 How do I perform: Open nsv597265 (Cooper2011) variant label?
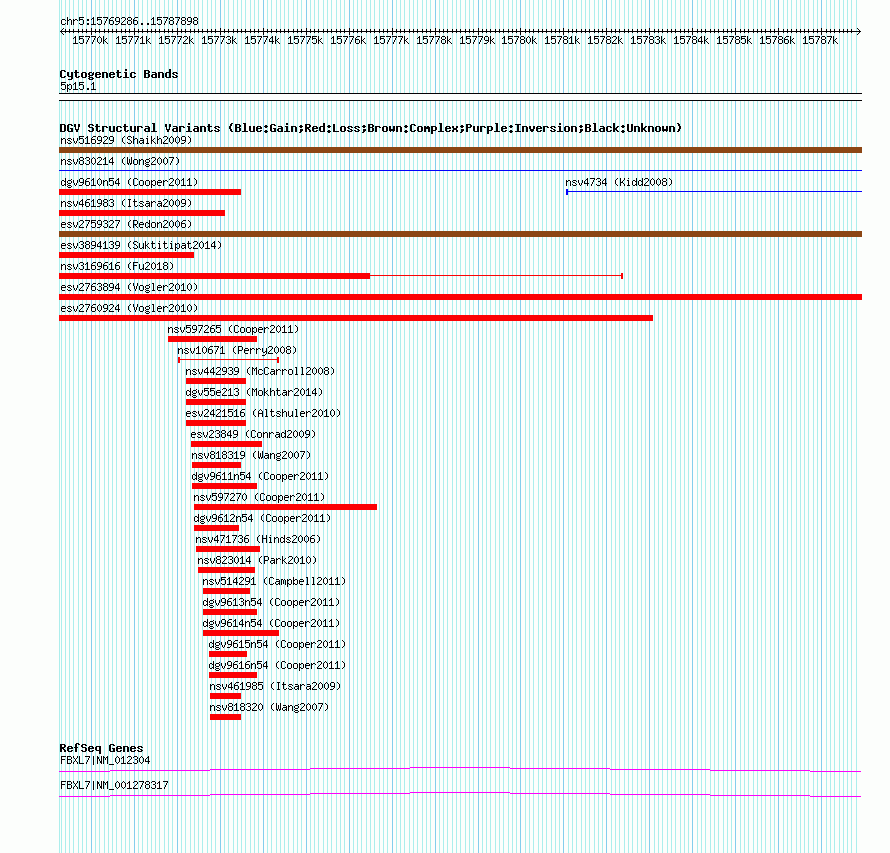tap(233, 329)
